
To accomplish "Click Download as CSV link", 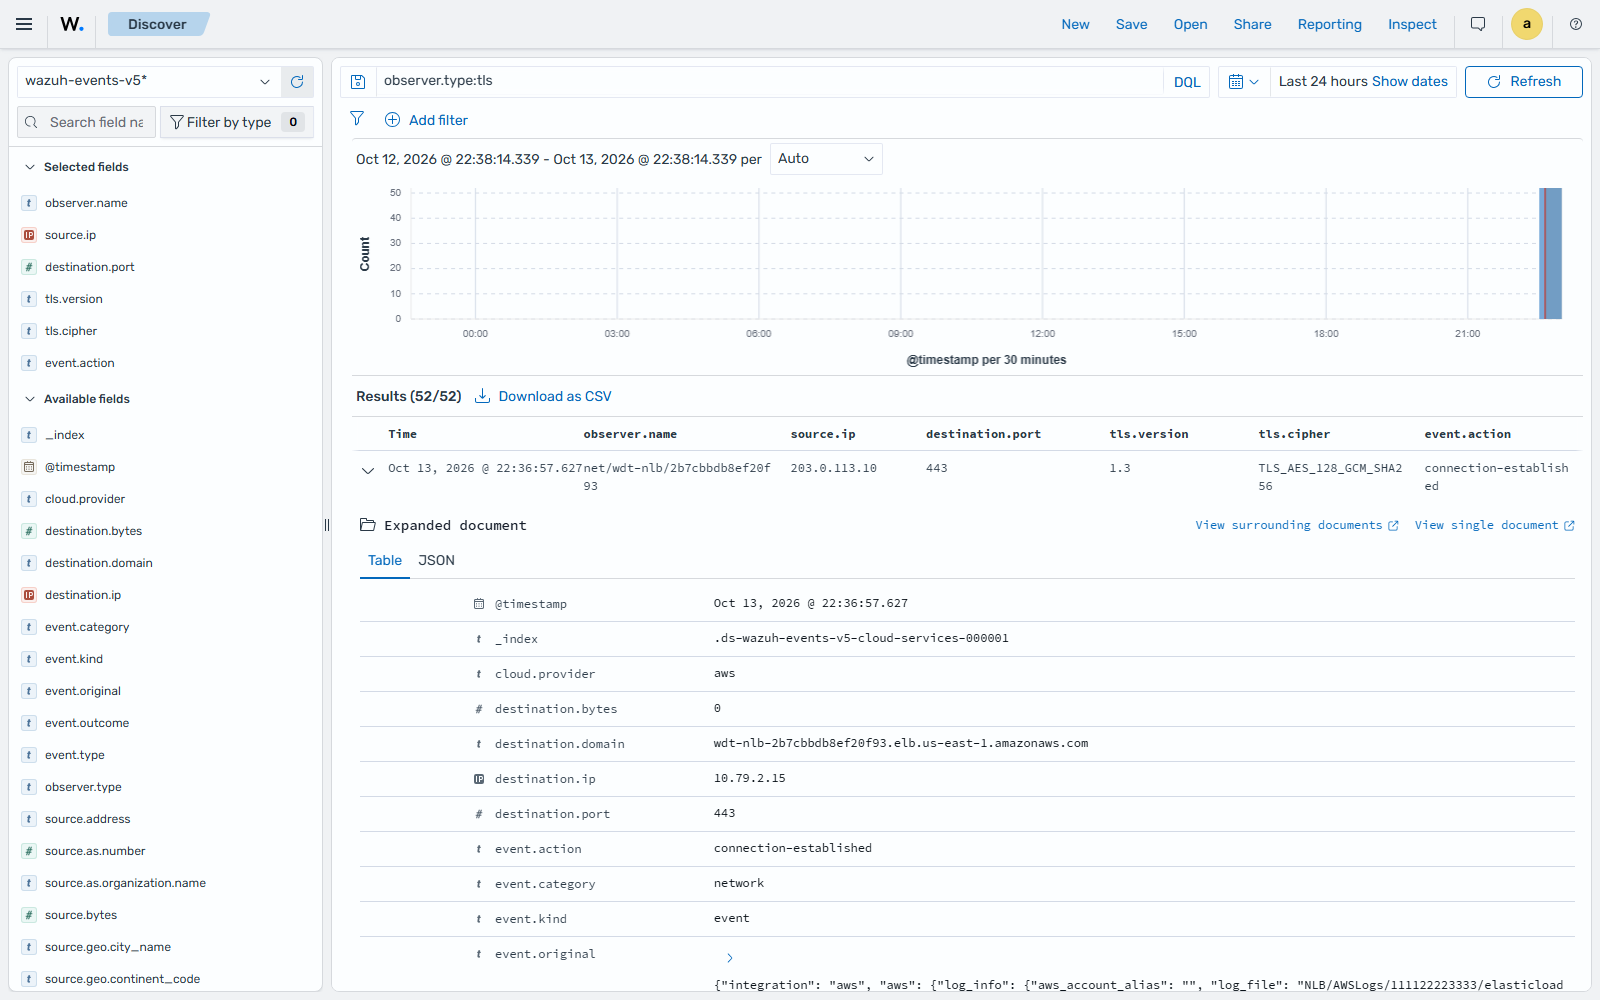I will click(x=543, y=396).
